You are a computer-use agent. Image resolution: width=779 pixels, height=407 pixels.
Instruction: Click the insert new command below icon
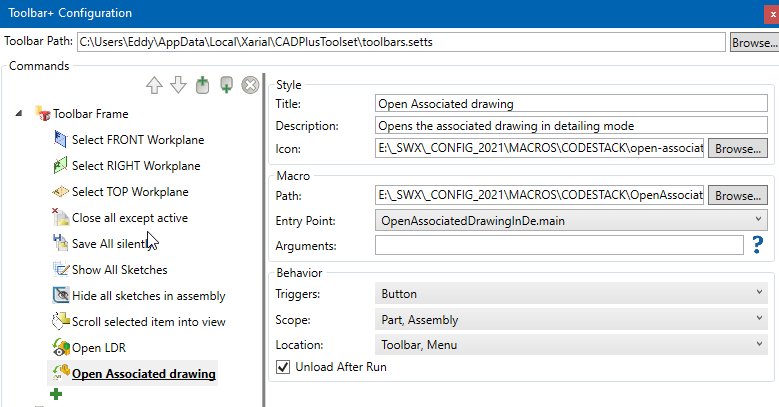click(x=227, y=84)
